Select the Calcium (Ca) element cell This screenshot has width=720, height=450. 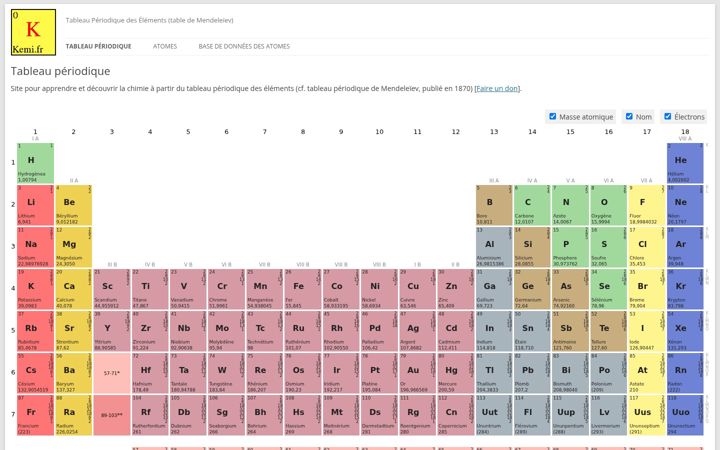pos(73,289)
